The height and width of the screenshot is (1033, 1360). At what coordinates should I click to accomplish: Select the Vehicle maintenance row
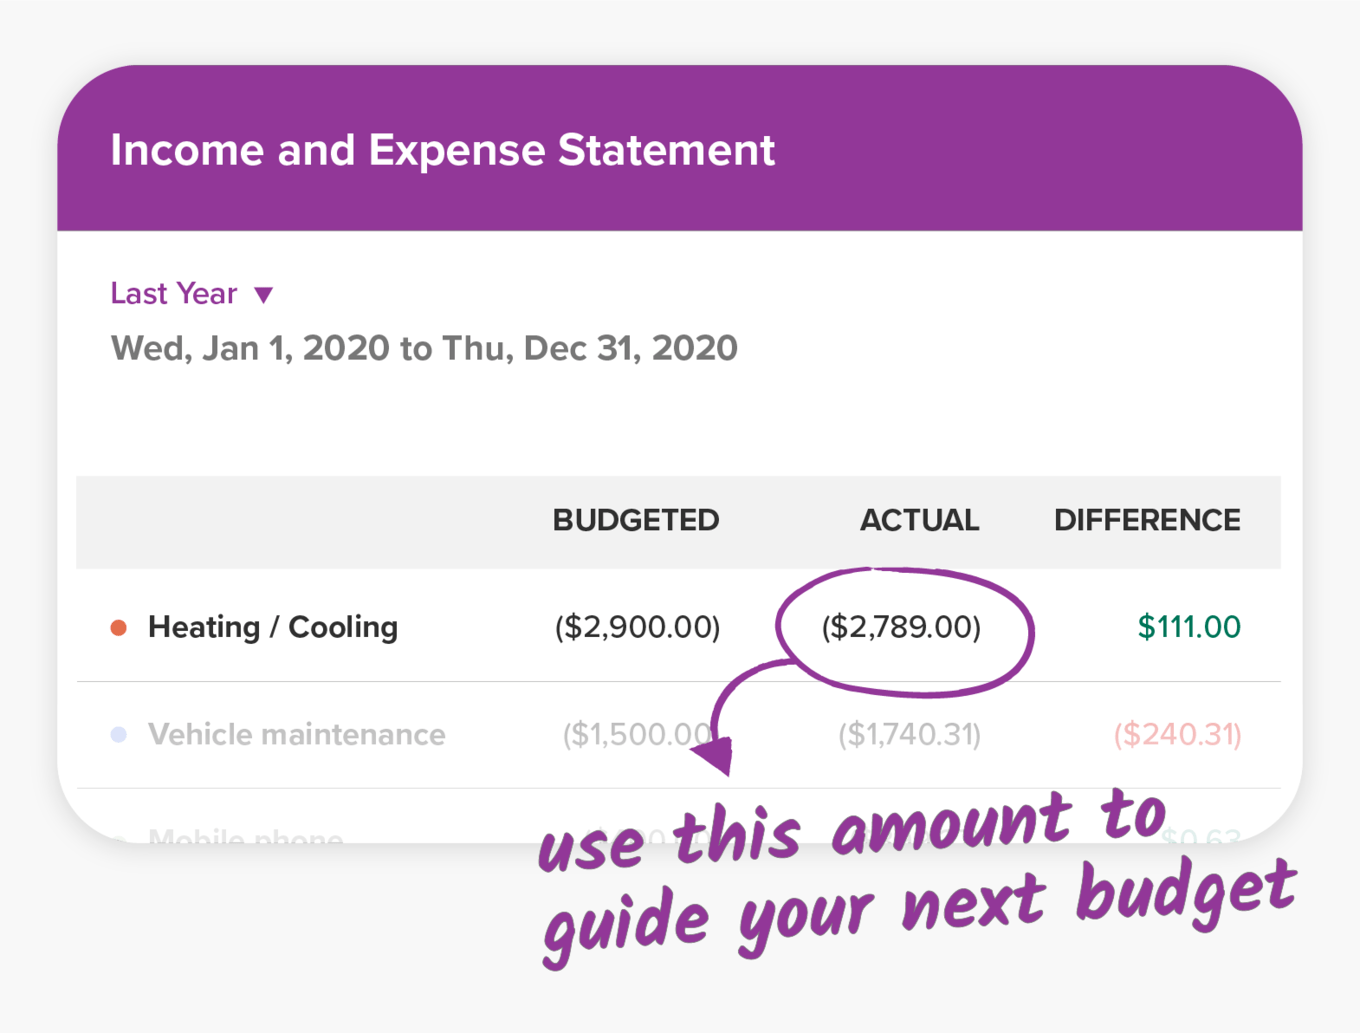pyautogui.click(x=296, y=734)
